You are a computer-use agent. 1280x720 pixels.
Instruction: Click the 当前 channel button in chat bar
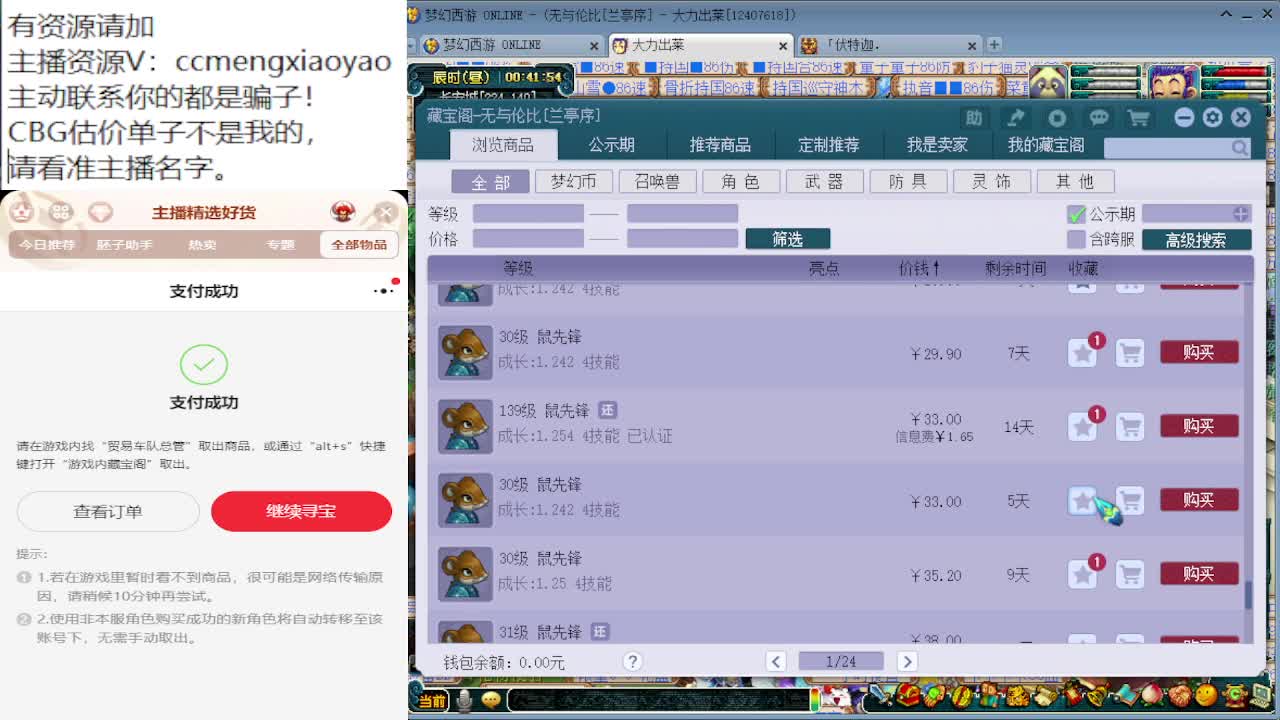tap(432, 700)
